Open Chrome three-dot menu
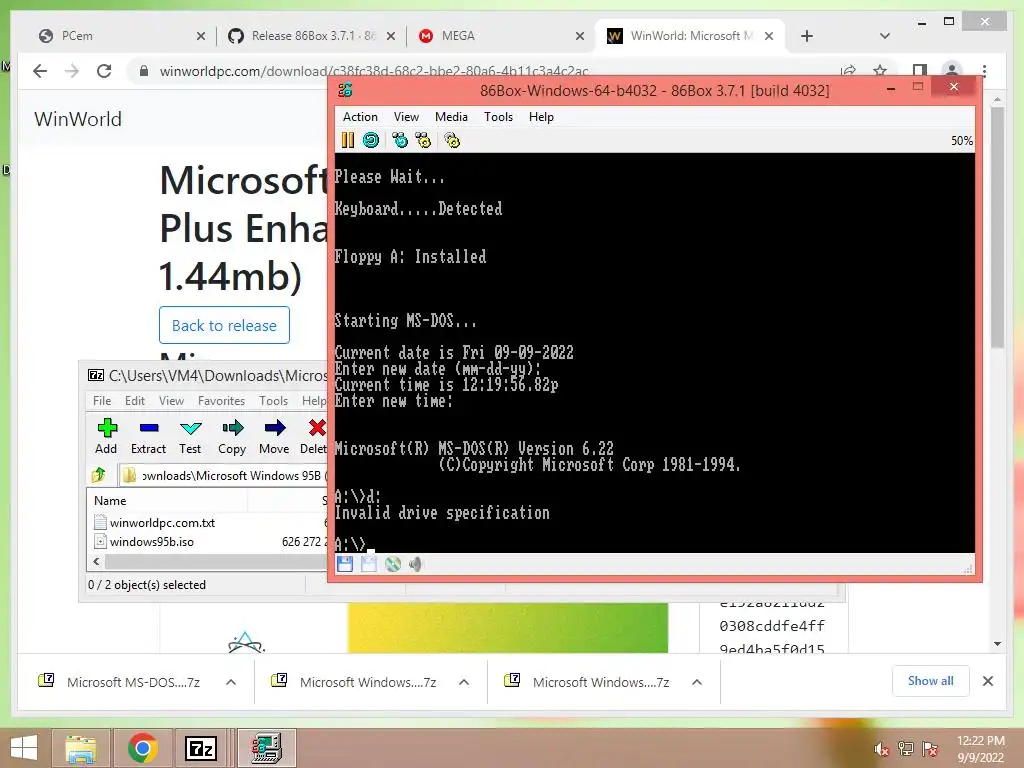The image size is (1024, 768). coord(984,71)
